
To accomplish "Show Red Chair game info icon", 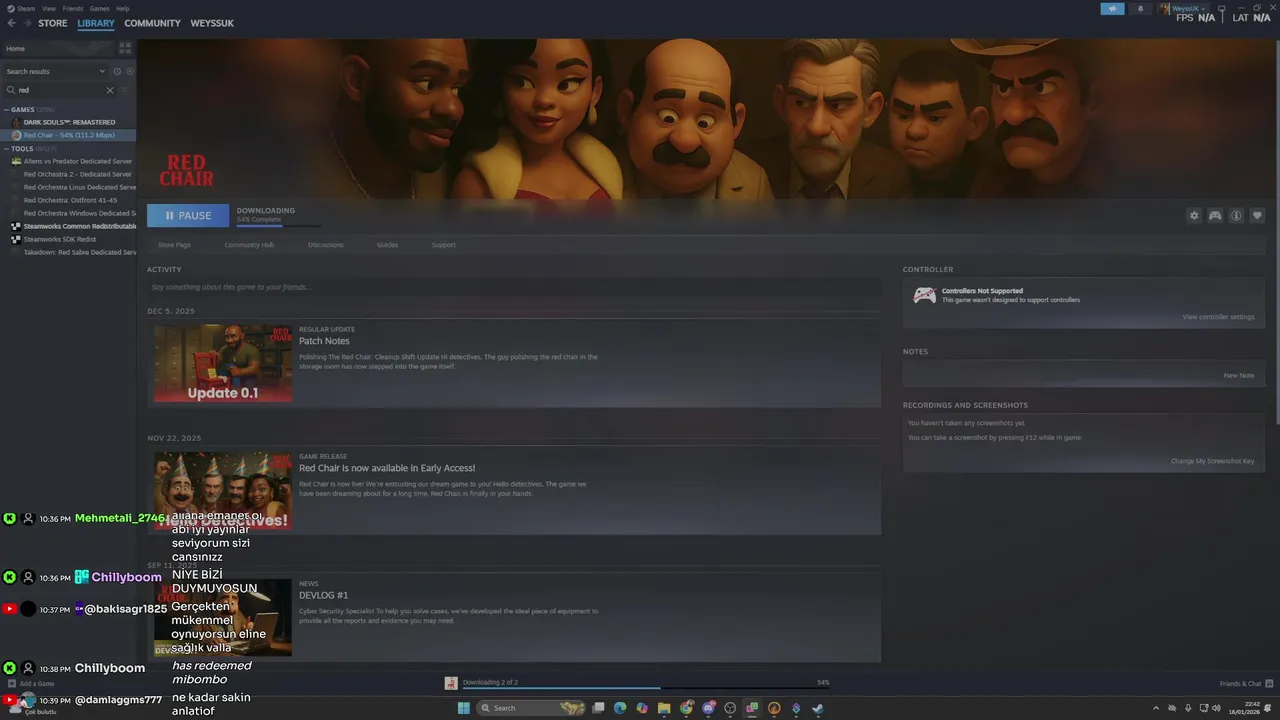I will pyautogui.click(x=1236, y=216).
